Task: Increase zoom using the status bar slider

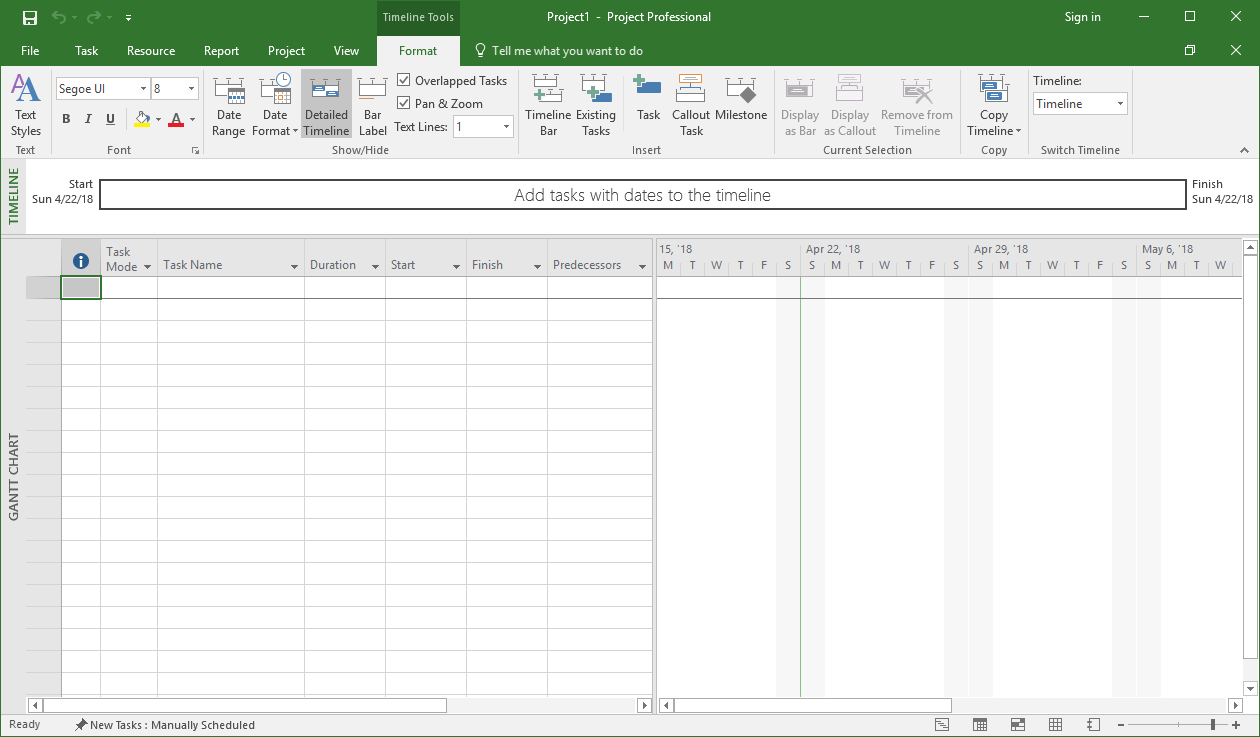Action: (1235, 724)
